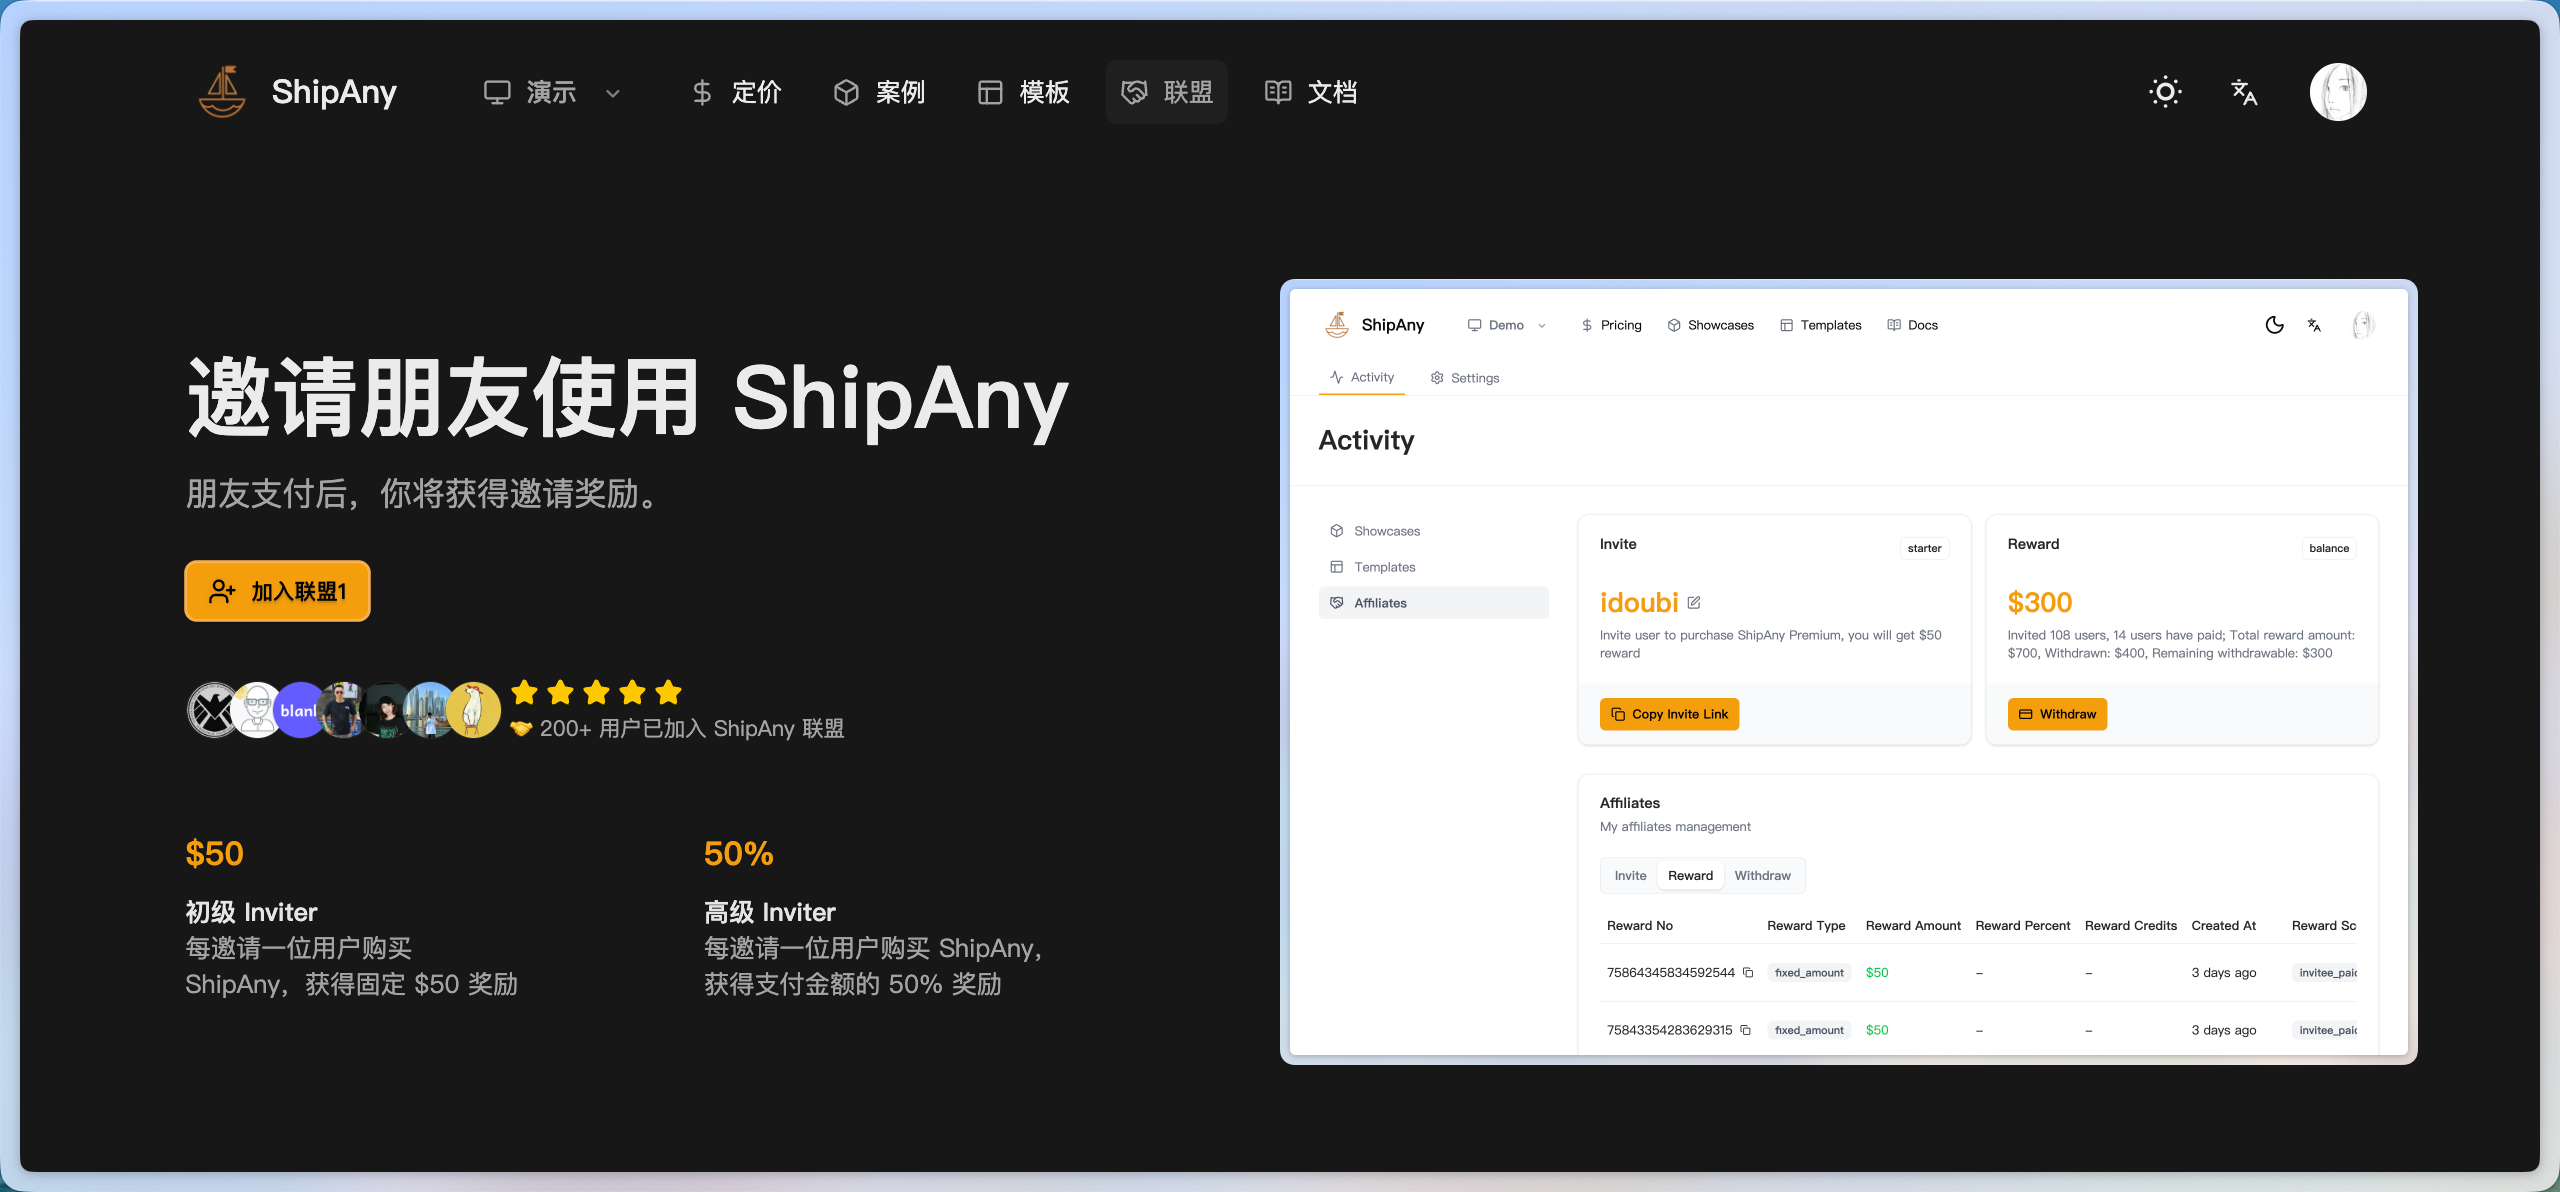2560x1192 pixels.
Task: Expand the Demo dropdown in preview navbar
Action: click(x=1507, y=325)
